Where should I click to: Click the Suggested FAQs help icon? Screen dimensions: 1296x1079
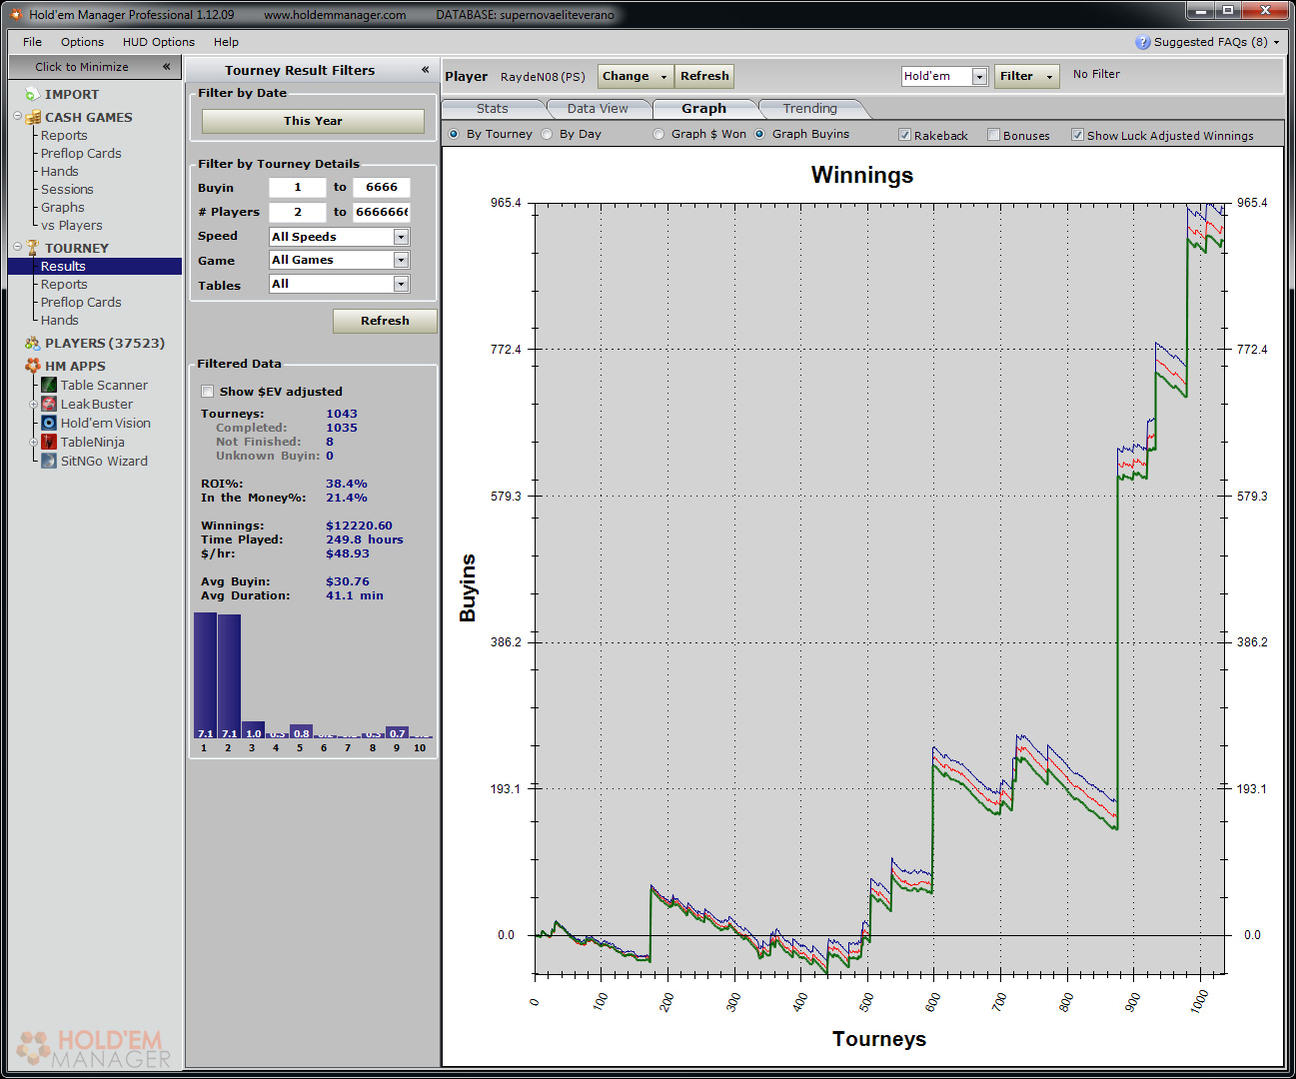pos(1143,42)
